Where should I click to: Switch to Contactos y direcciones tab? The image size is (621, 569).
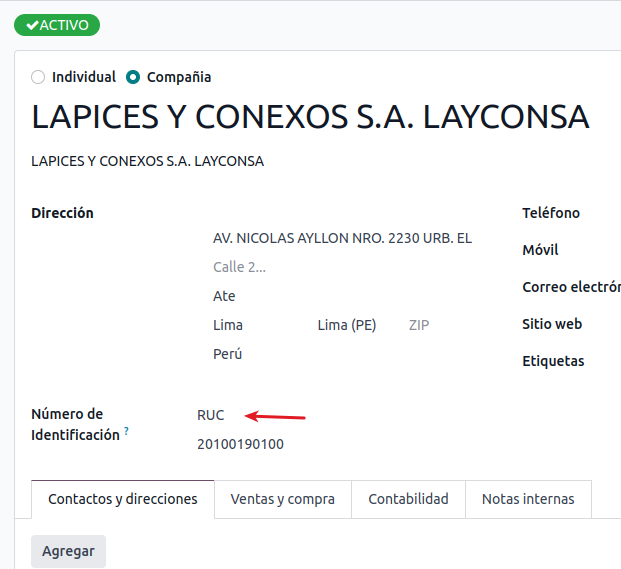(x=123, y=499)
